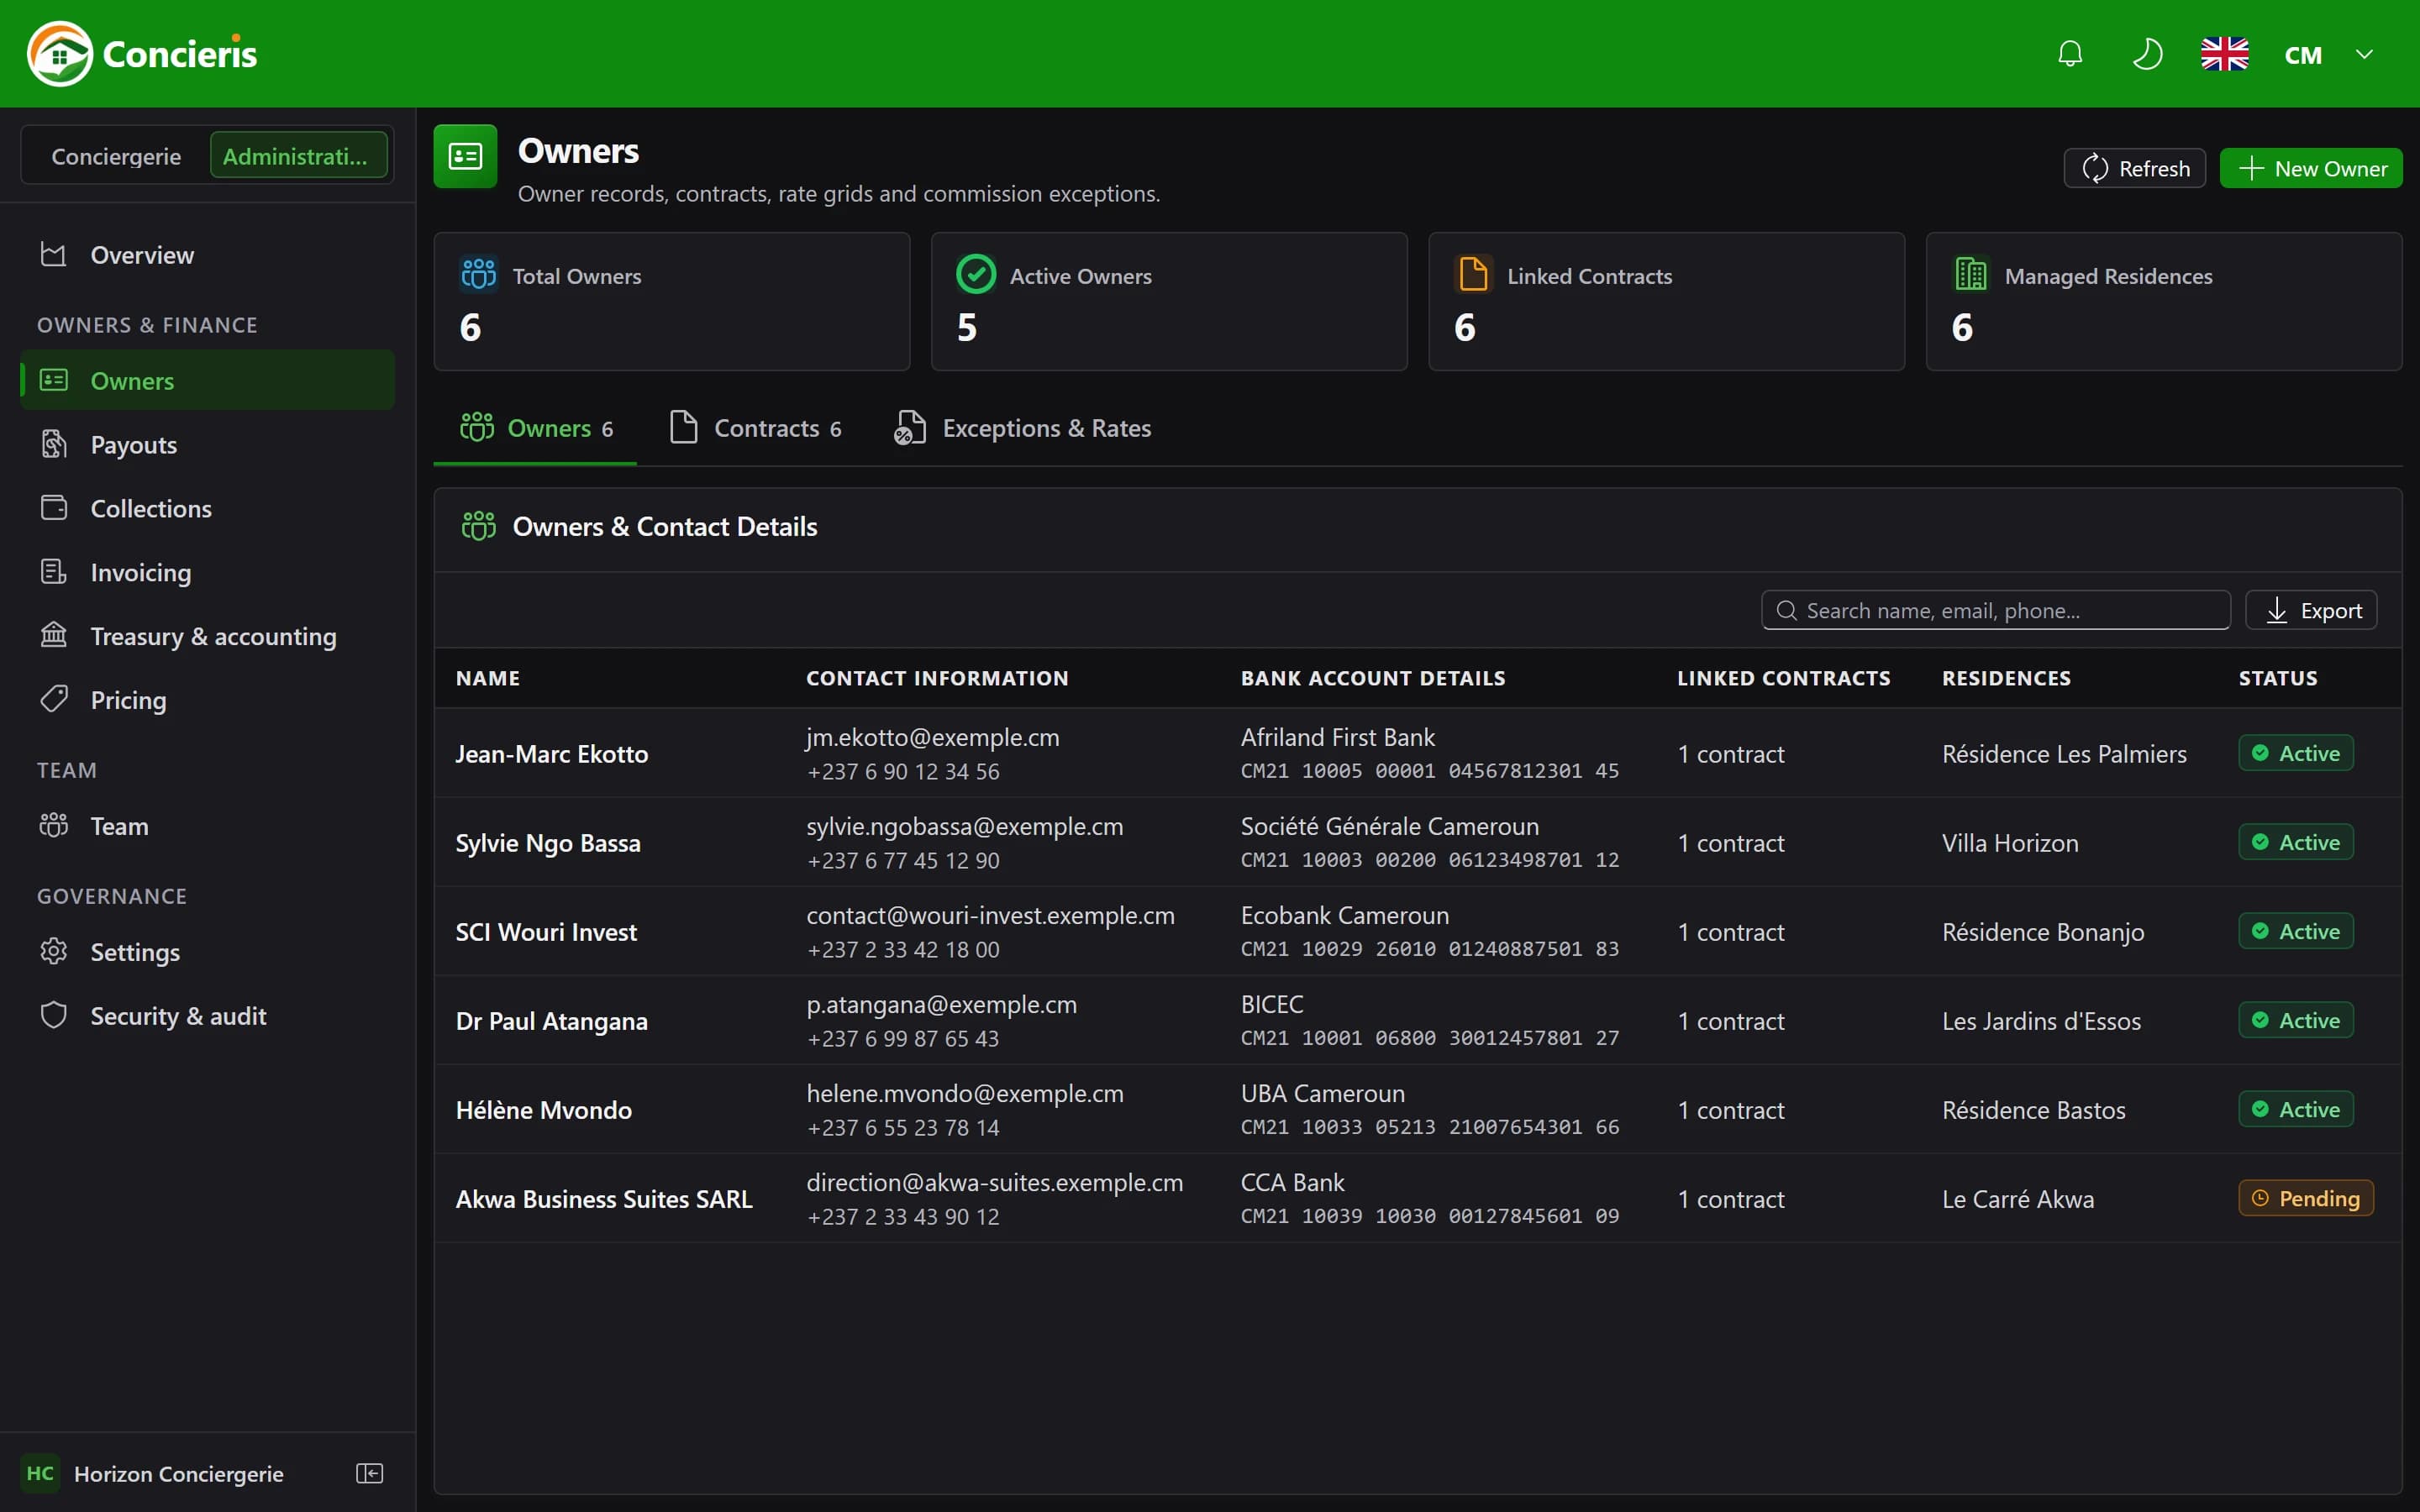Switch to Conciergerie mode

coord(116,156)
